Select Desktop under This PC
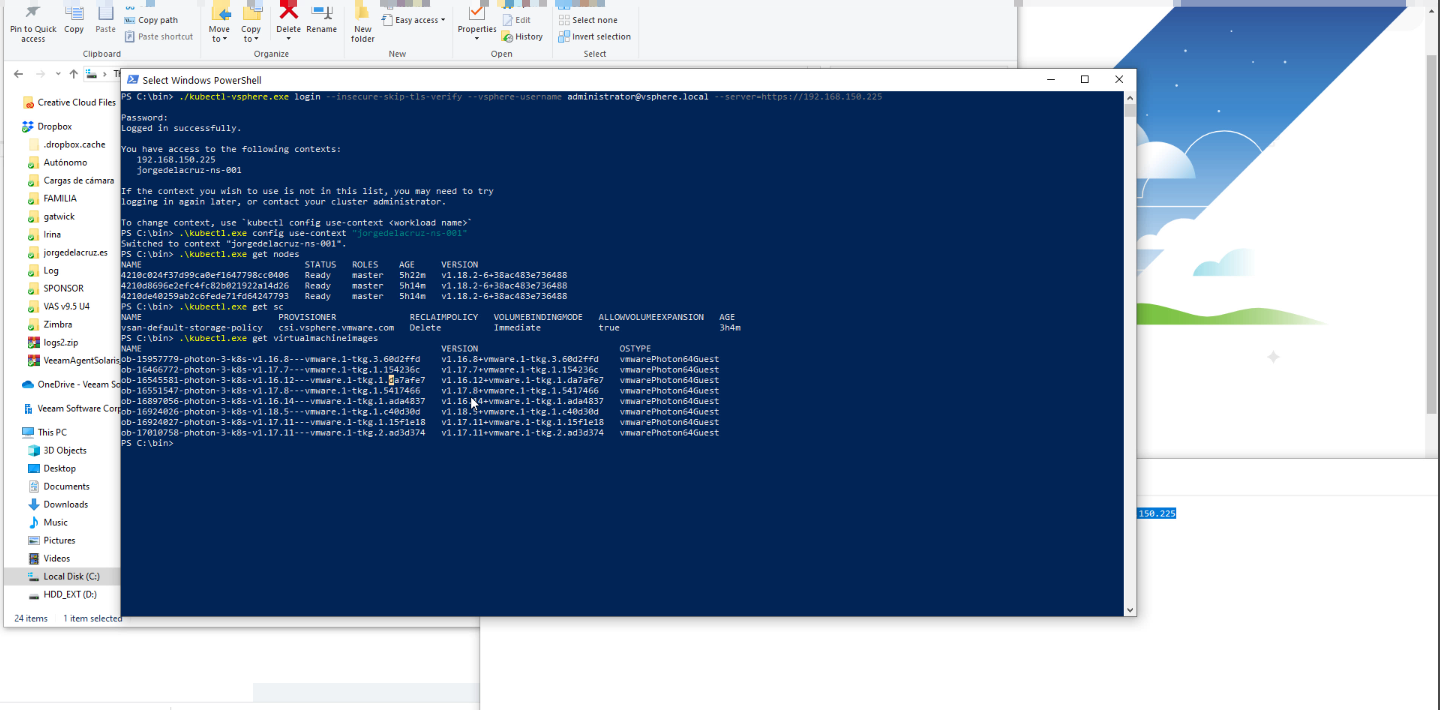 [51, 468]
